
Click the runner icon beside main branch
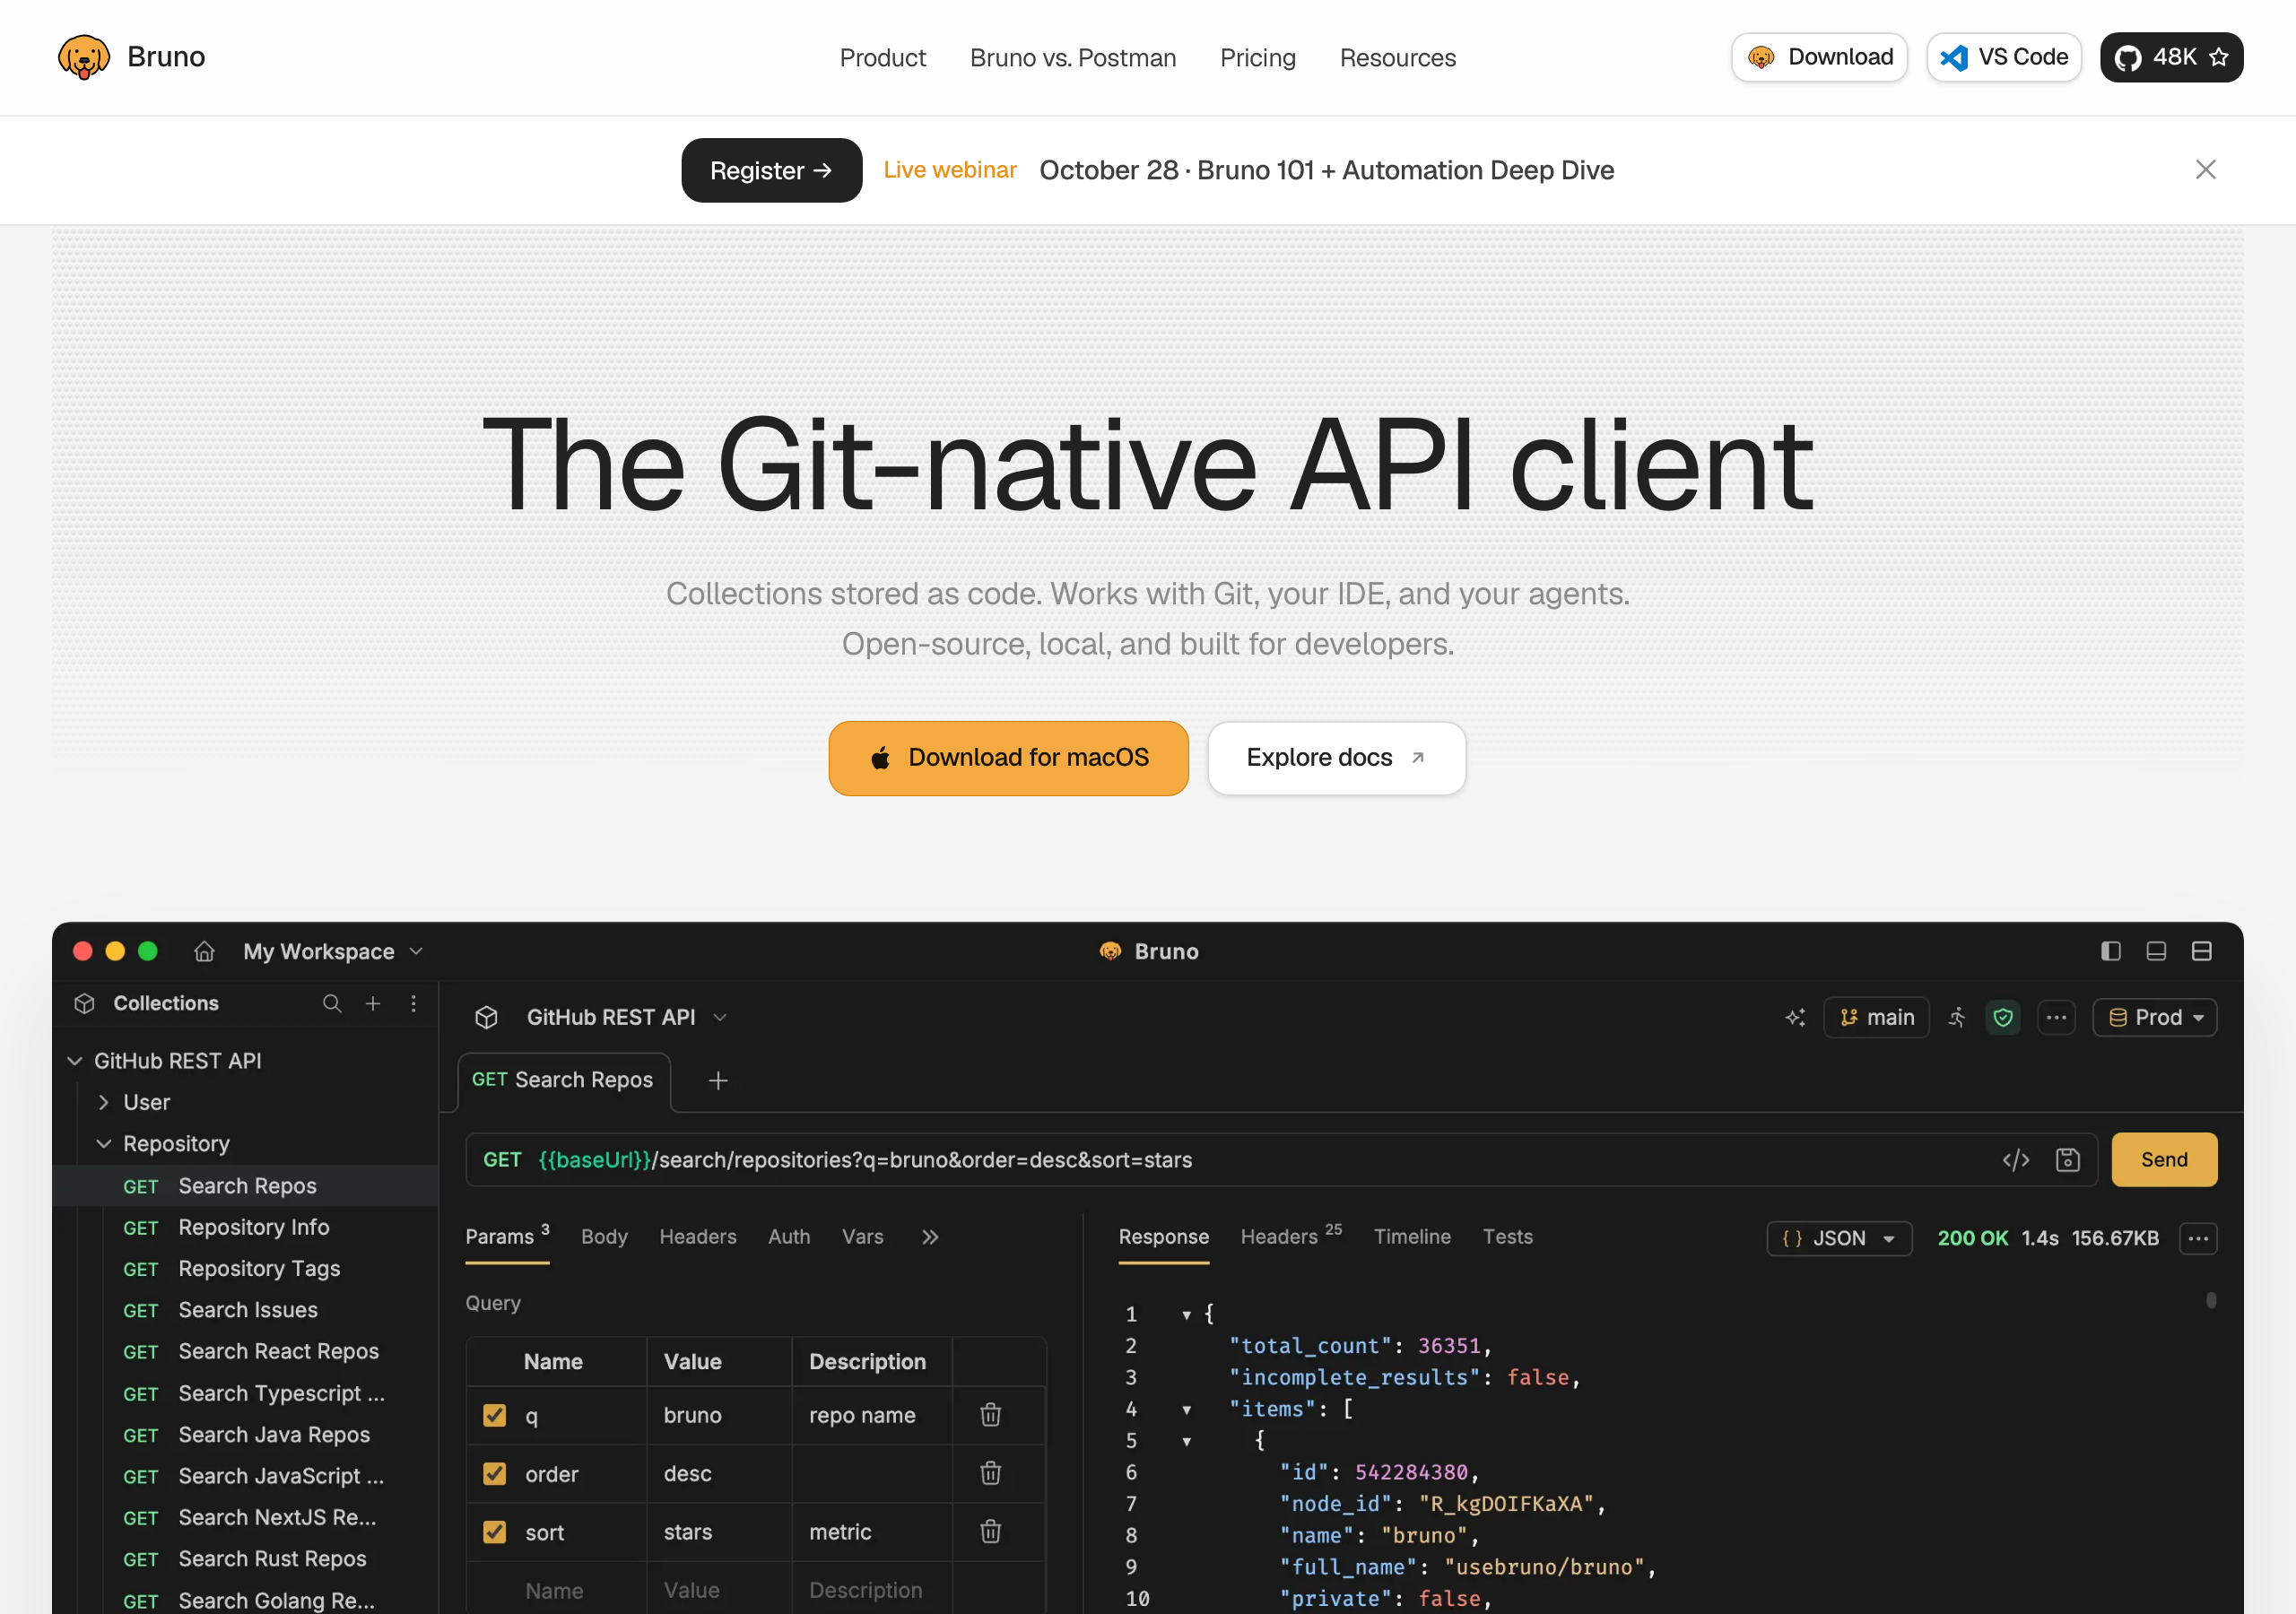click(1957, 1017)
